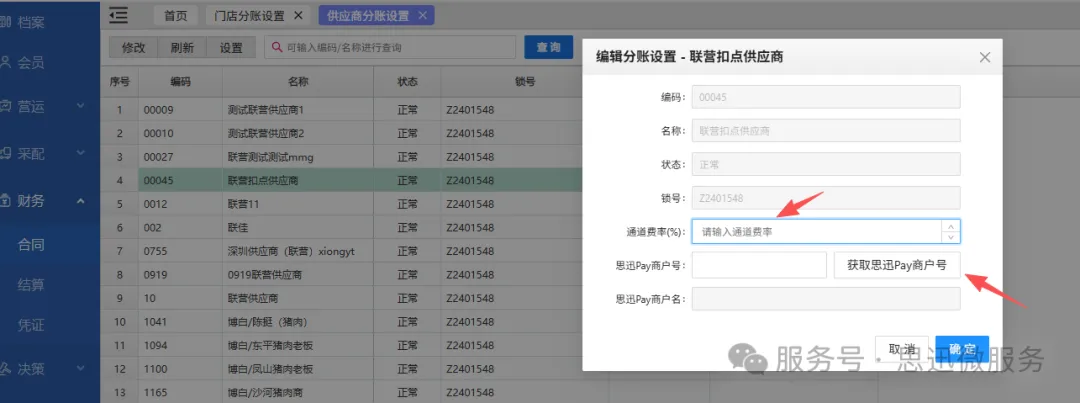The height and width of the screenshot is (403, 1080).
Task: Click the 锁号 field in the dialog
Action: [826, 198]
